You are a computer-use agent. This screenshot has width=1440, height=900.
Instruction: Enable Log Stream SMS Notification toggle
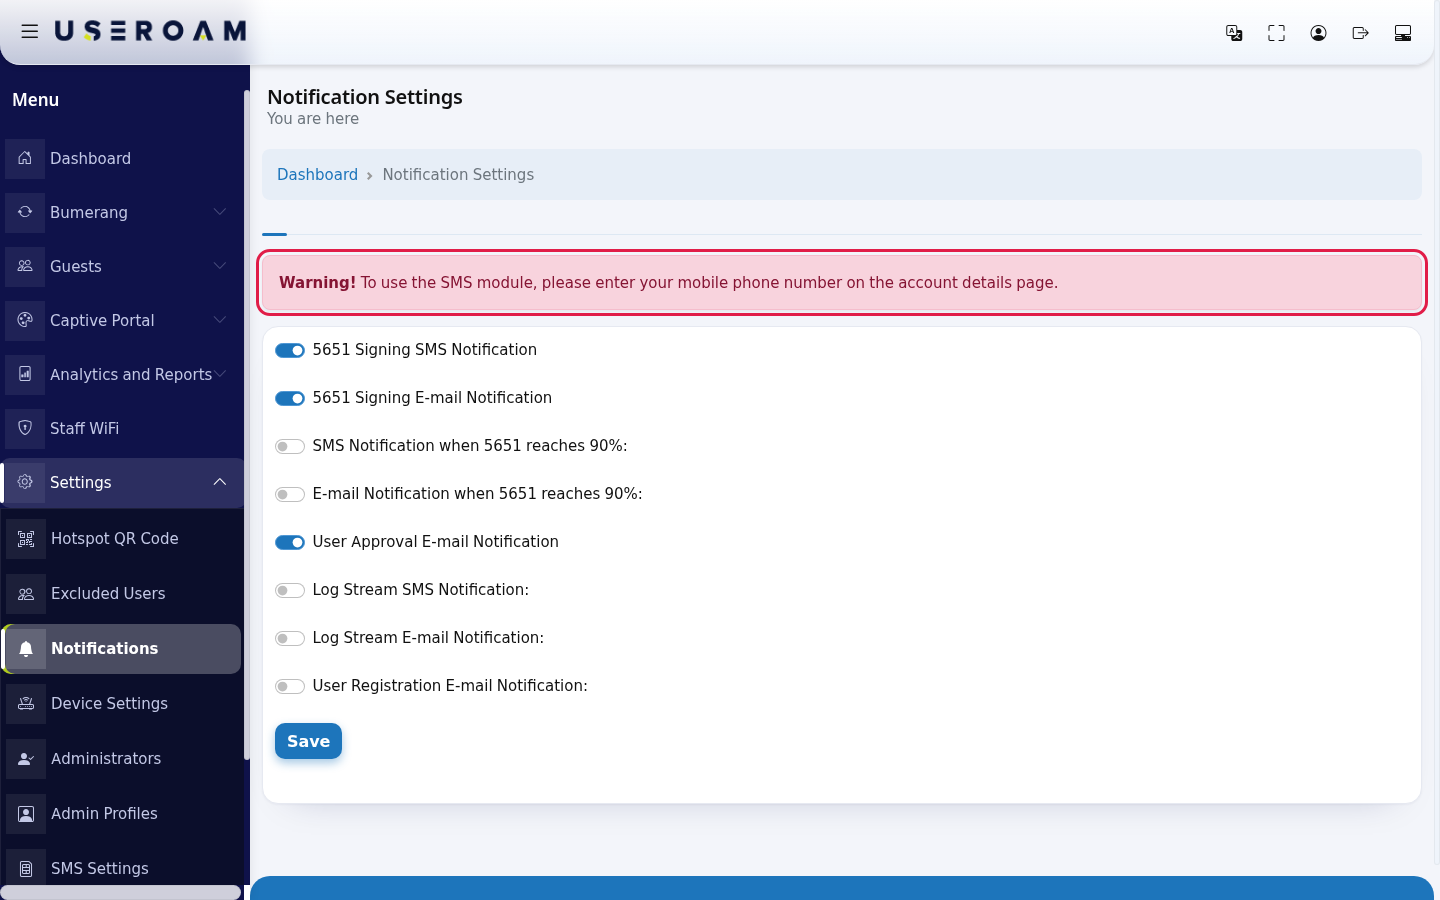pos(290,590)
